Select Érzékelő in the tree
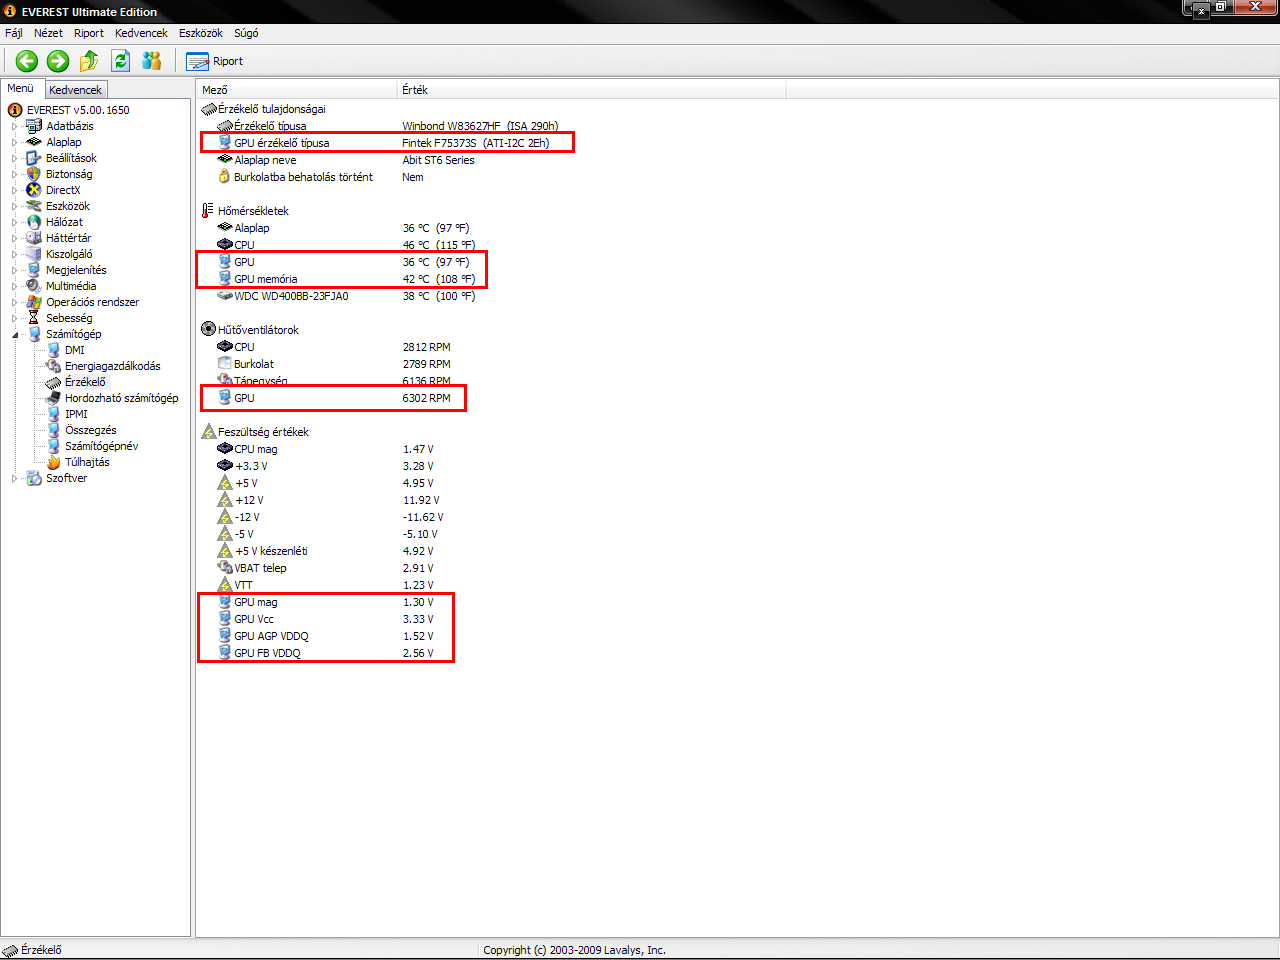 85,382
